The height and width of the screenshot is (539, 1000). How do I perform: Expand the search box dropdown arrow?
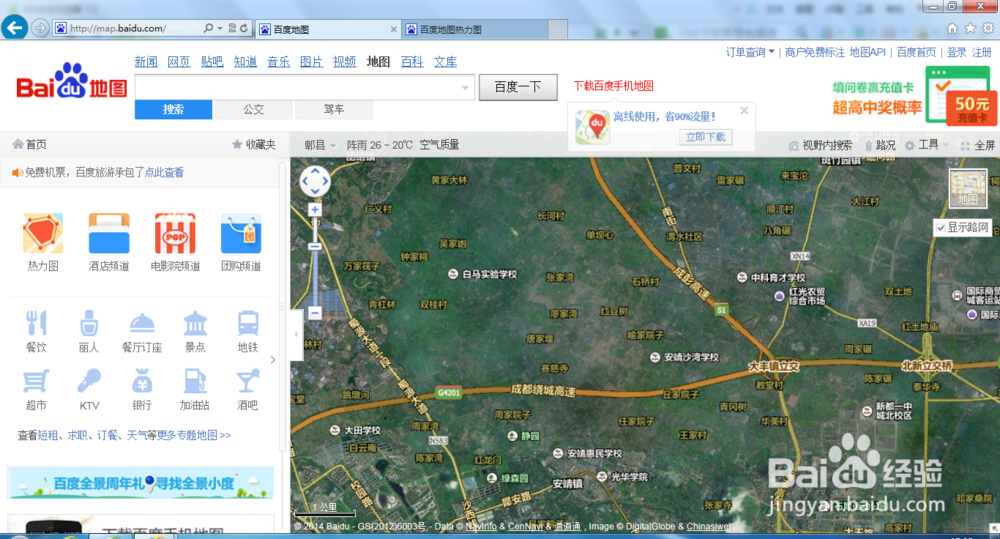pos(465,87)
